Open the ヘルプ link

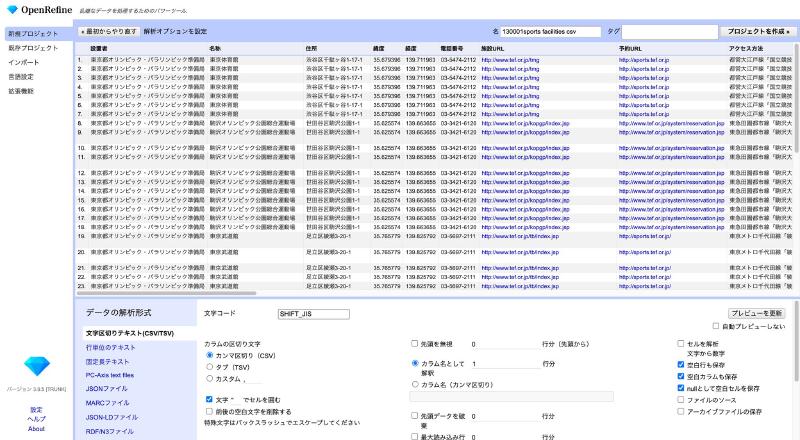point(36,419)
